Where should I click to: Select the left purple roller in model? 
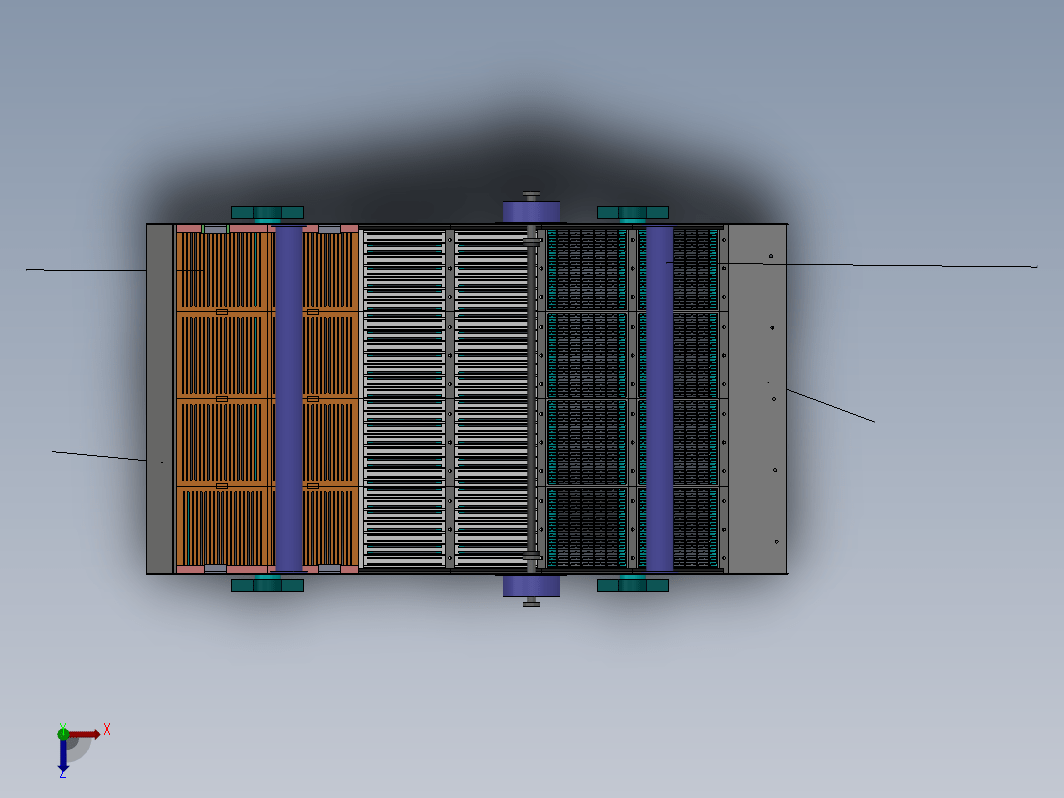288,398
